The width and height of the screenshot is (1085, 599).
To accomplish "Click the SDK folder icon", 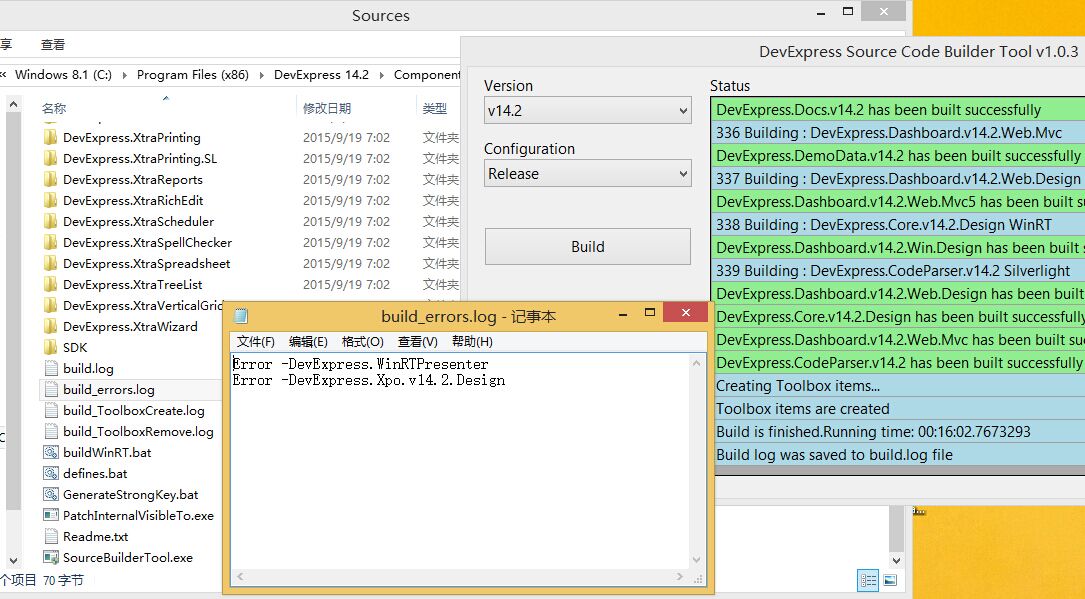I will [51, 347].
